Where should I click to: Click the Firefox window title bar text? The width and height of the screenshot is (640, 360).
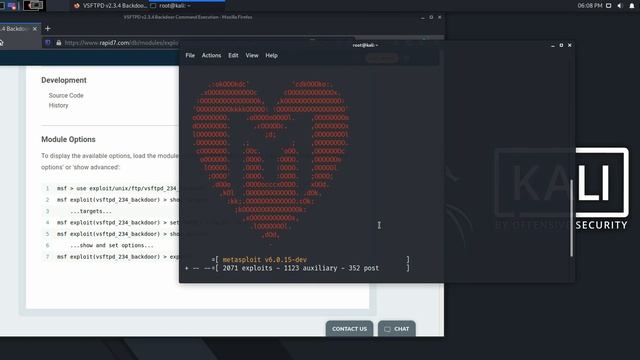[188, 17]
